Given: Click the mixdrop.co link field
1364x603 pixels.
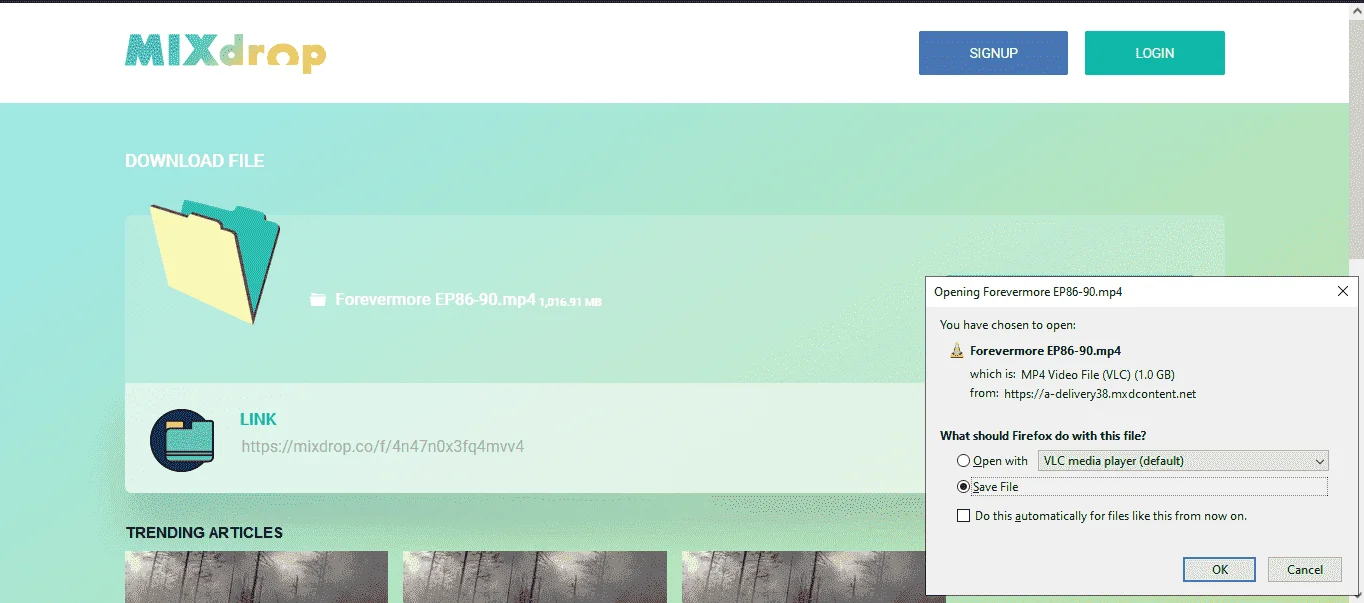Looking at the screenshot, I should 383,446.
